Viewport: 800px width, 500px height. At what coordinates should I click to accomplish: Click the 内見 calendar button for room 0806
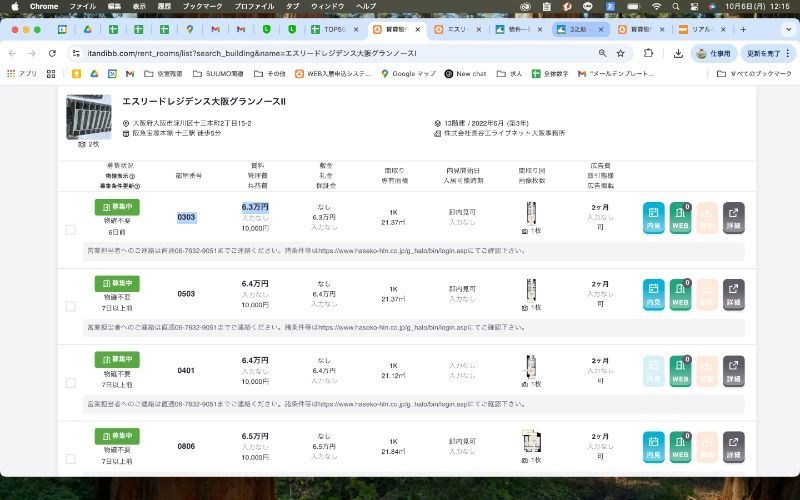coord(653,447)
